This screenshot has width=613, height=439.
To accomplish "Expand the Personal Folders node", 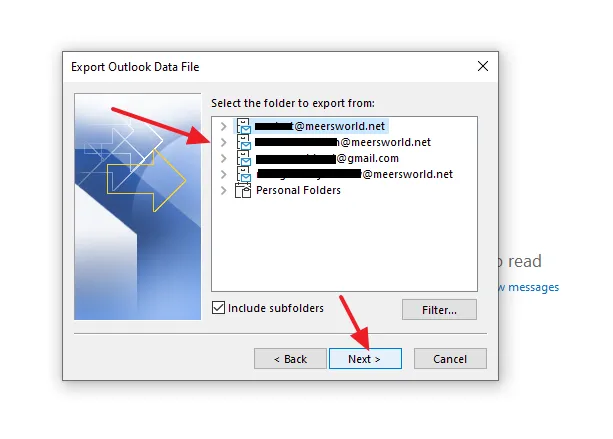I will pos(223,190).
